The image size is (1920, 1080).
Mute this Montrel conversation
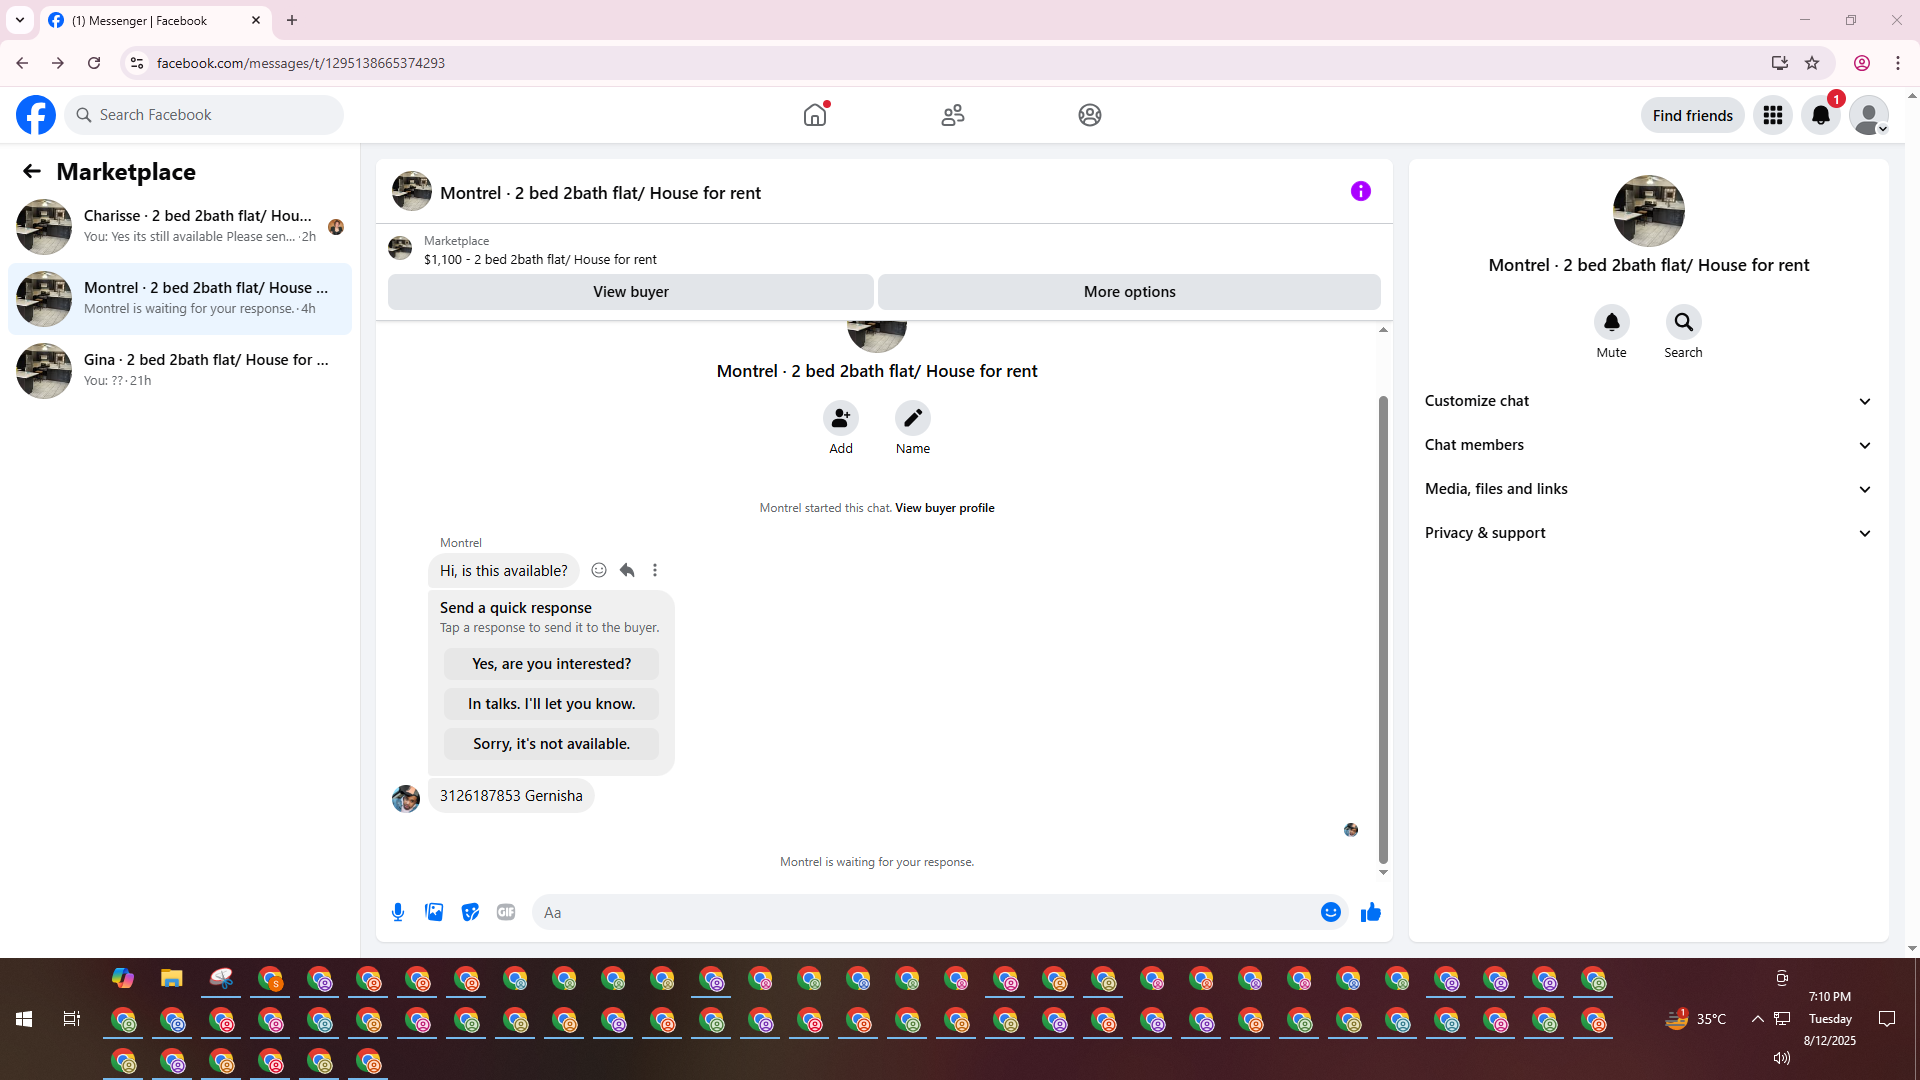click(1611, 322)
